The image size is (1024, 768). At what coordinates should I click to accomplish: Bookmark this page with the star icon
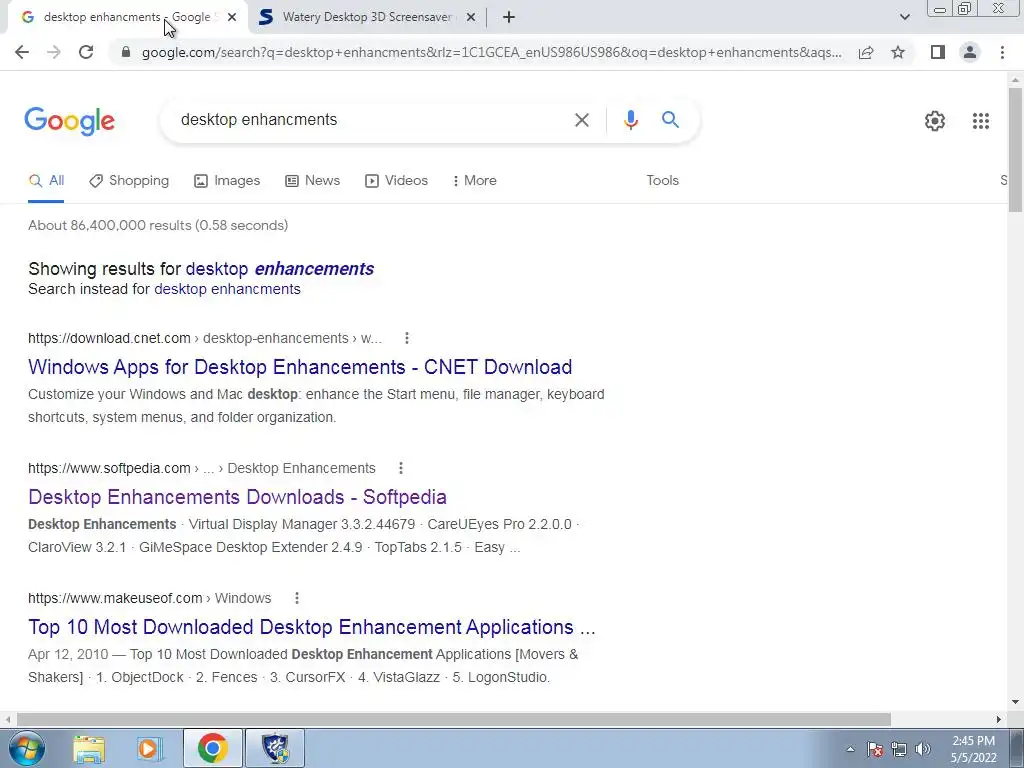pos(898,52)
